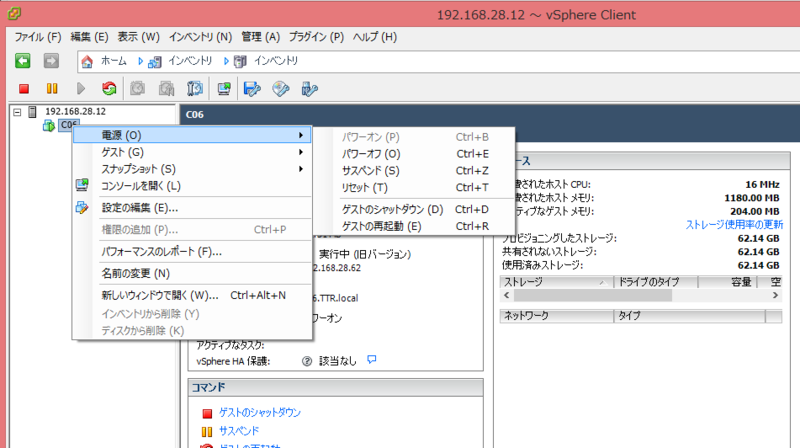The height and width of the screenshot is (448, 800).
Task: Click the yellow suspend command icon
Action: click(x=207, y=432)
